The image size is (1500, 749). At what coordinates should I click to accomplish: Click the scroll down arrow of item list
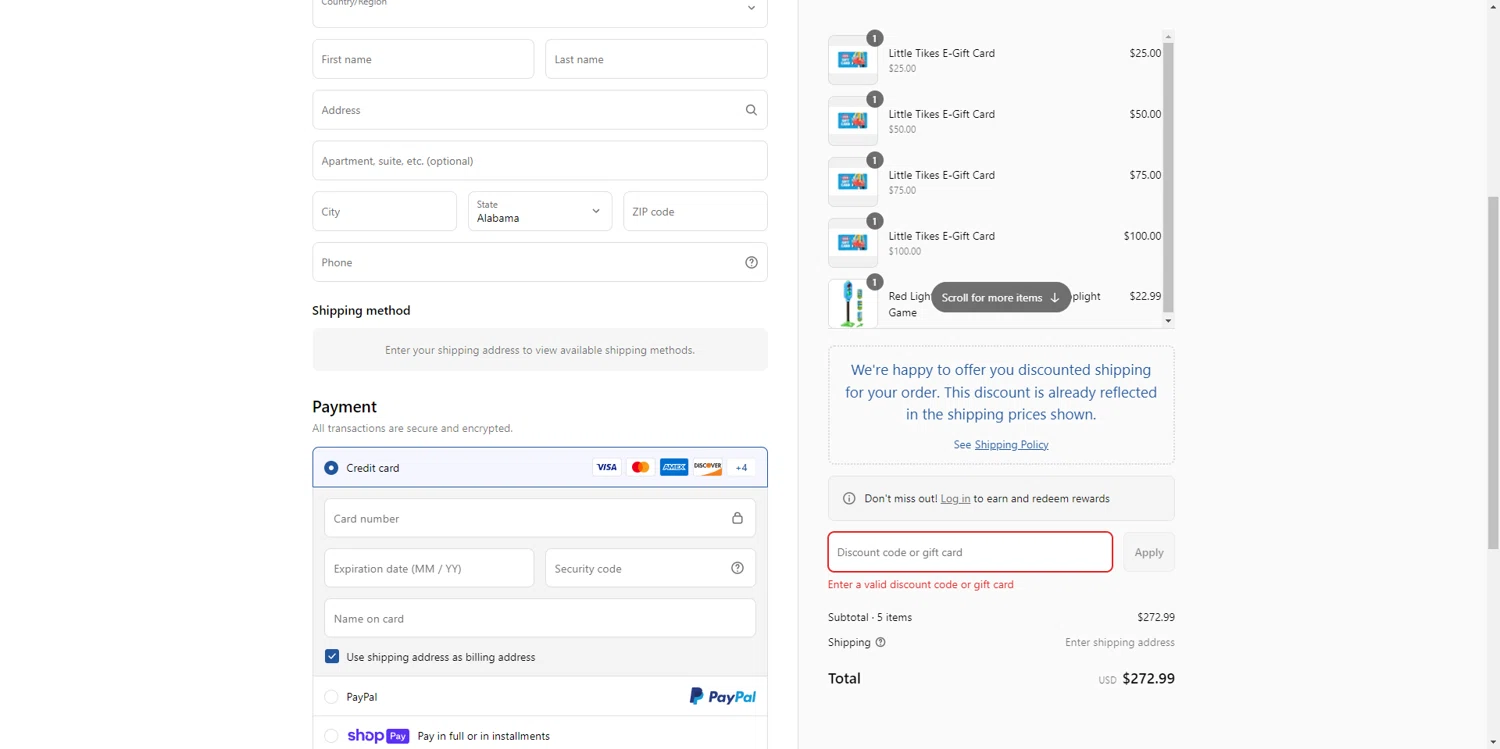tap(1168, 321)
